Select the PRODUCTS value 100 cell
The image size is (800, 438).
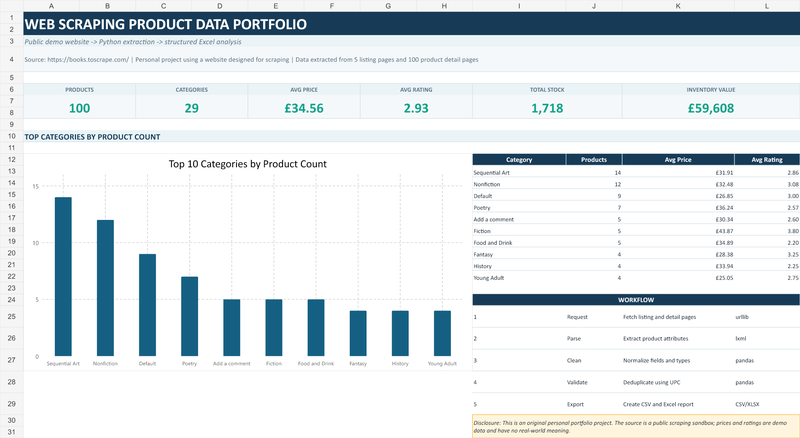click(x=79, y=108)
